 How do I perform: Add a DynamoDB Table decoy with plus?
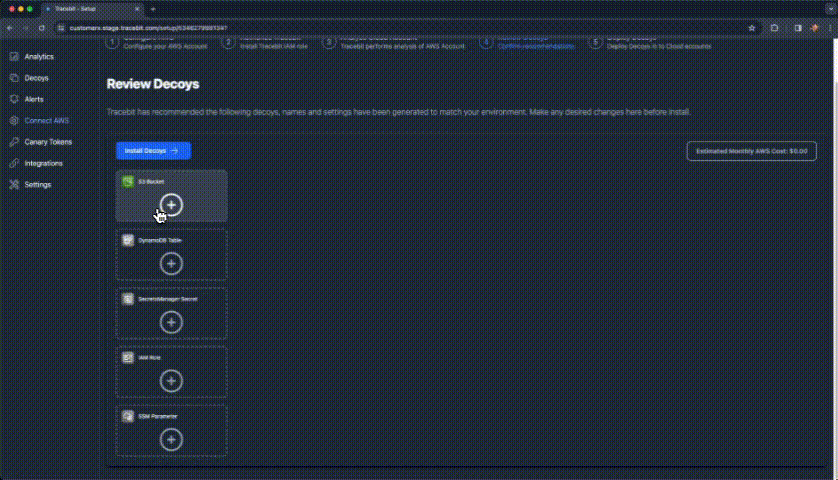click(171, 264)
